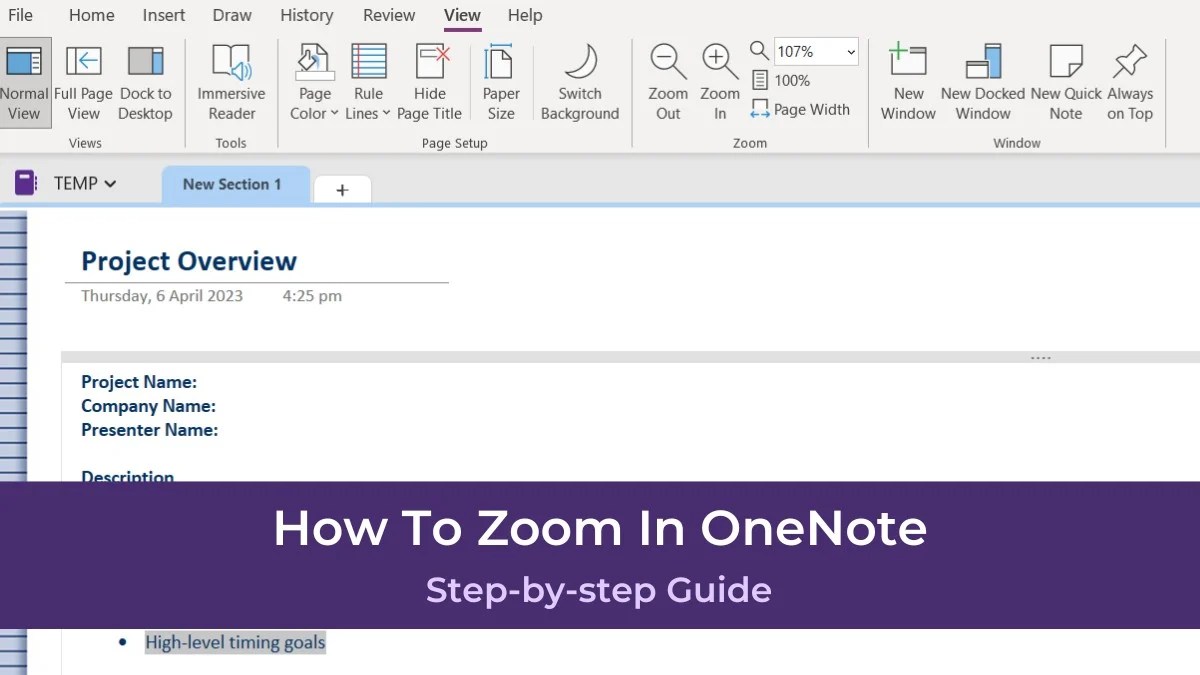Open the Paper Size options
The width and height of the screenshot is (1200, 675).
coord(500,80)
